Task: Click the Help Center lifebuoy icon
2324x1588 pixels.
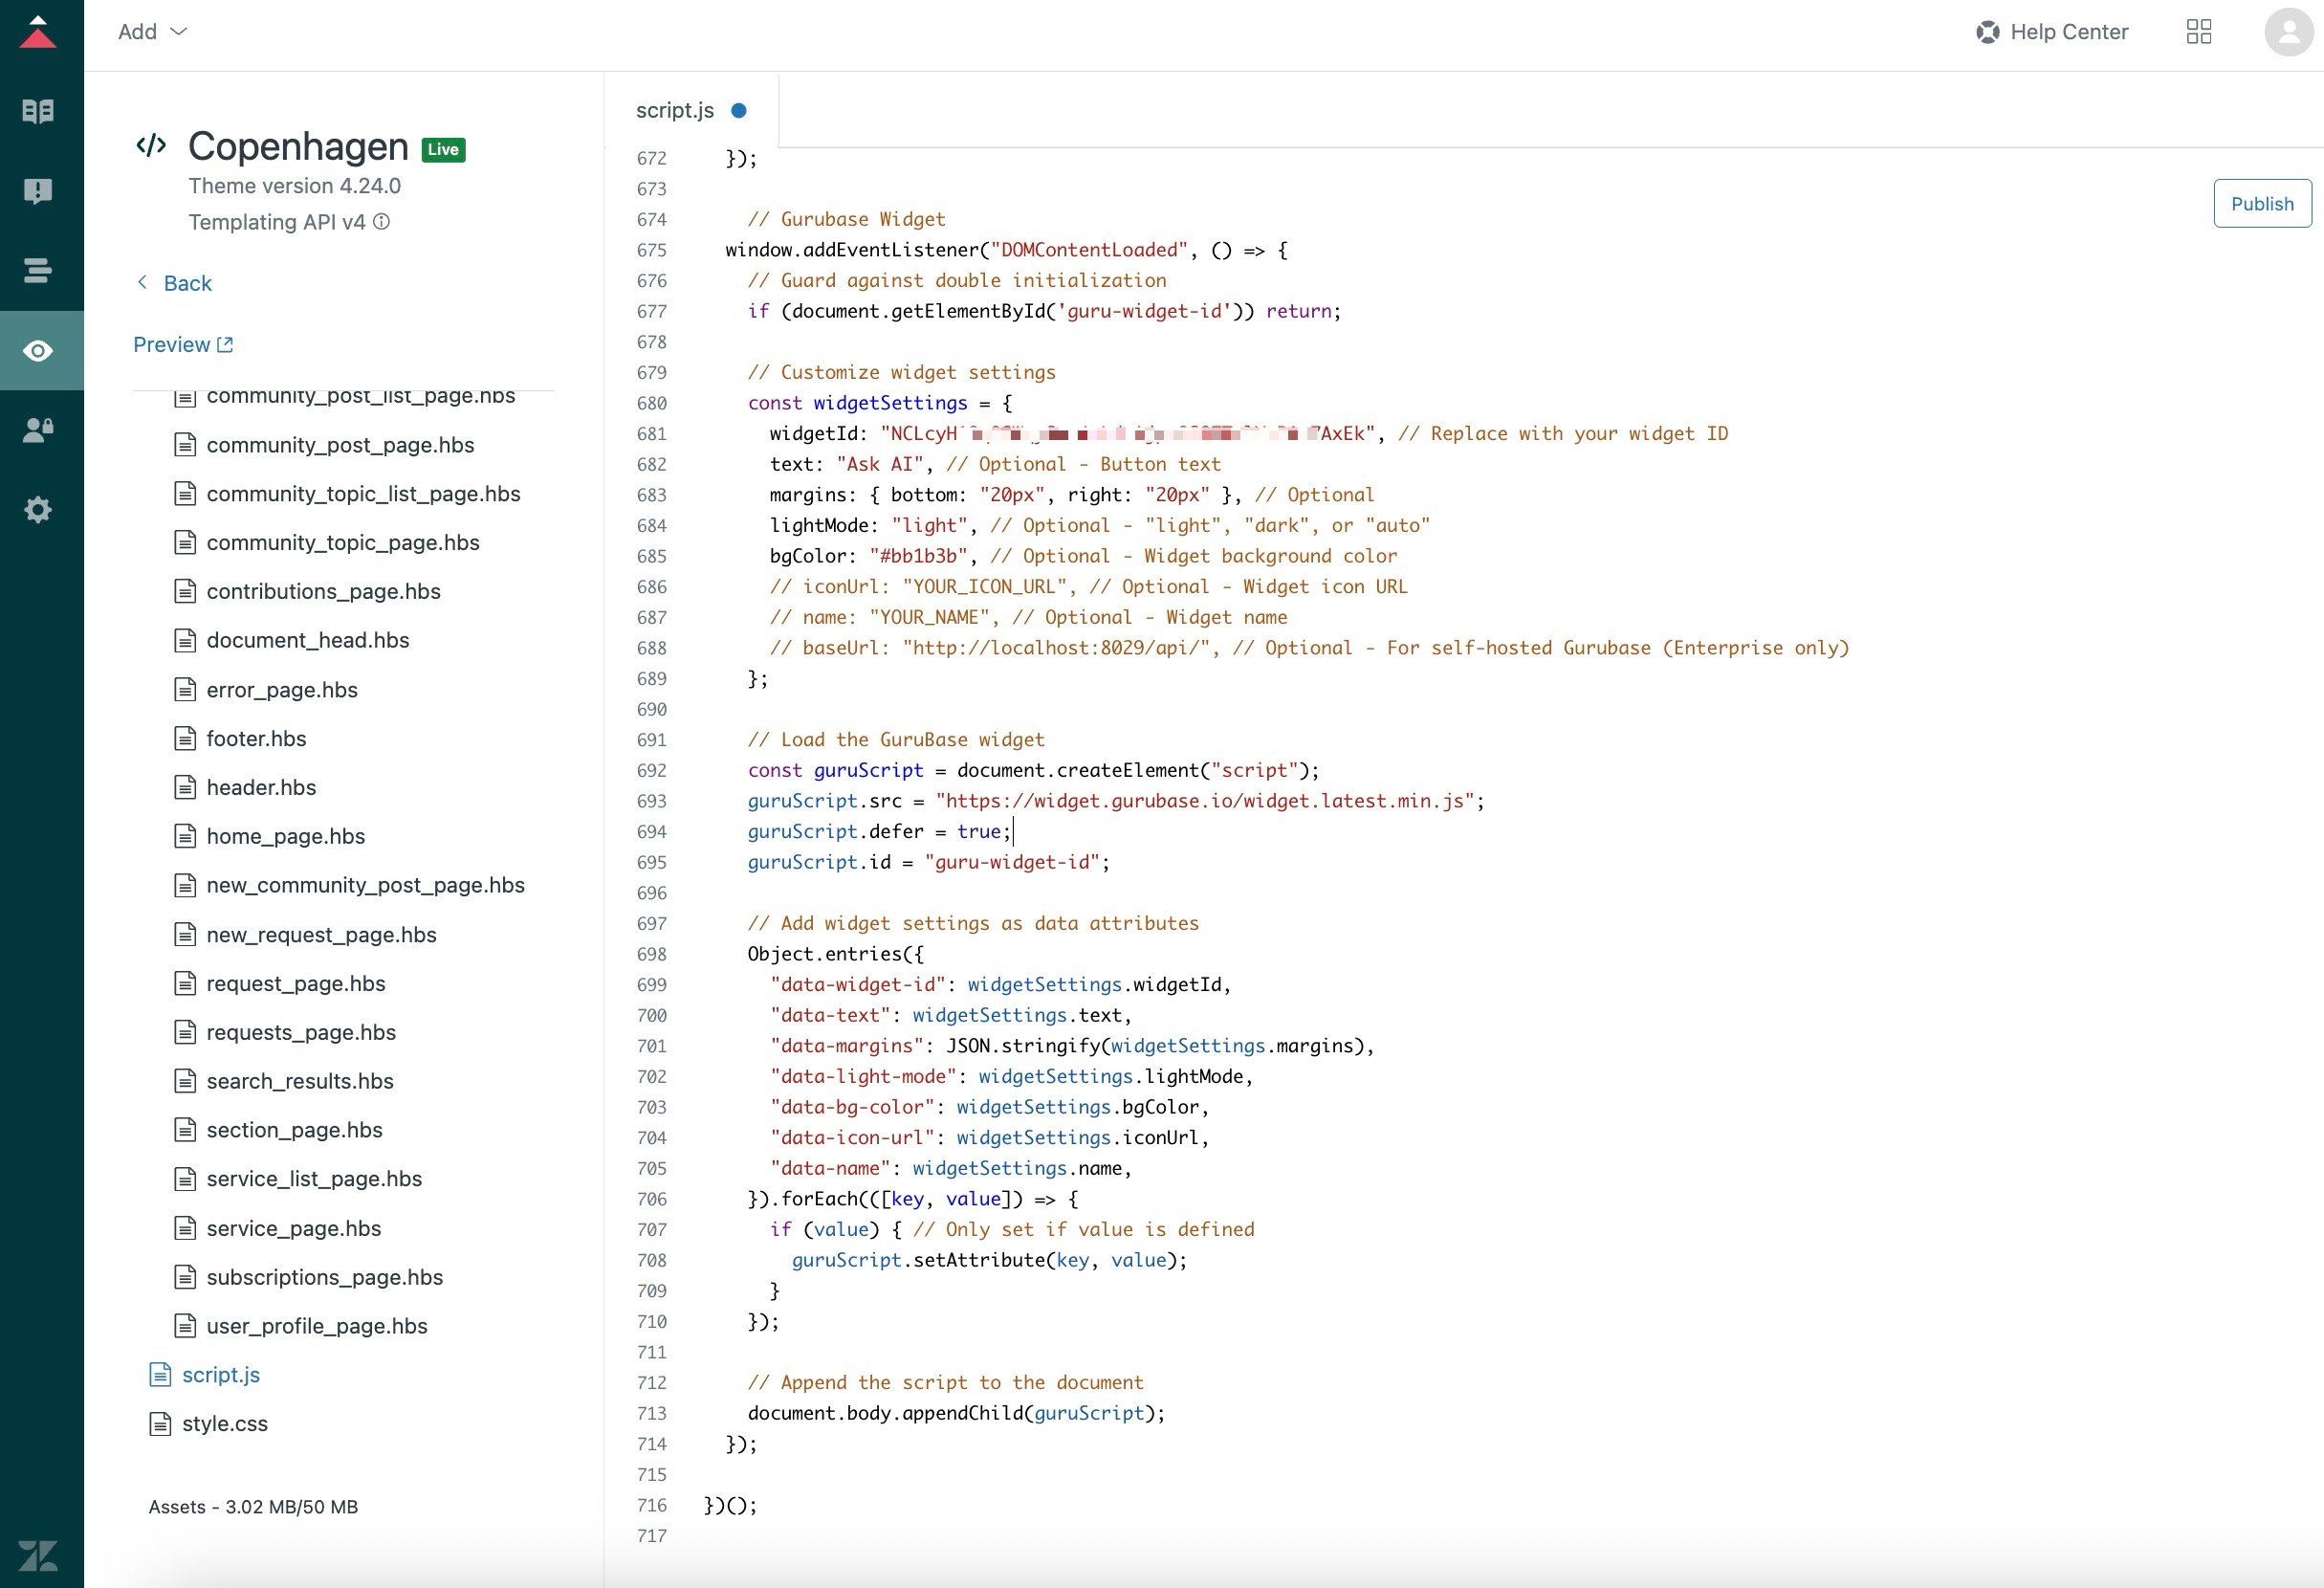Action: tap(1987, 32)
